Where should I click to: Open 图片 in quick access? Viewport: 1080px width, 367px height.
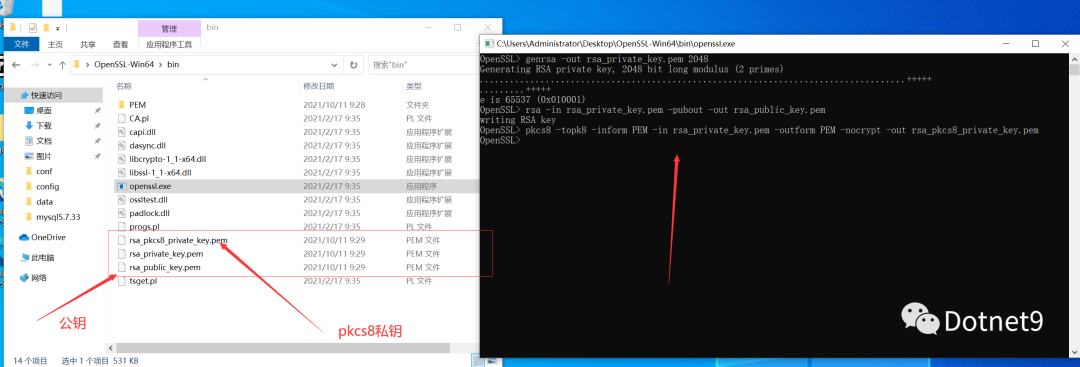43,156
